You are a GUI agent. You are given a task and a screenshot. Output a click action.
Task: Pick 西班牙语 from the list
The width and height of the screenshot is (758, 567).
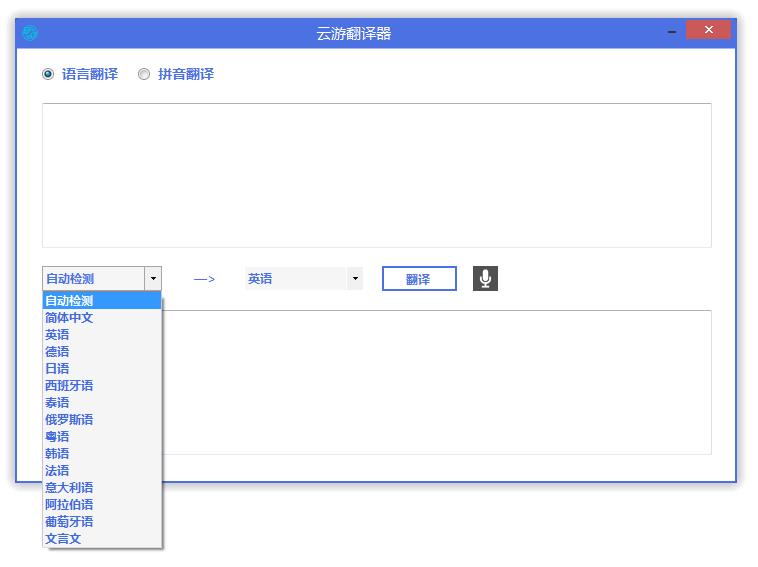coord(69,386)
